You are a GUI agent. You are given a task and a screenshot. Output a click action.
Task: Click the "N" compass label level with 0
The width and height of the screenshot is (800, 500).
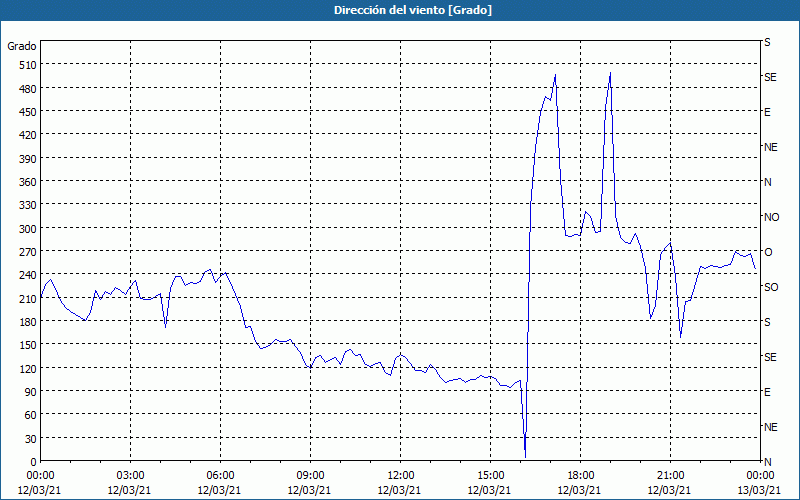pyautogui.click(x=767, y=462)
